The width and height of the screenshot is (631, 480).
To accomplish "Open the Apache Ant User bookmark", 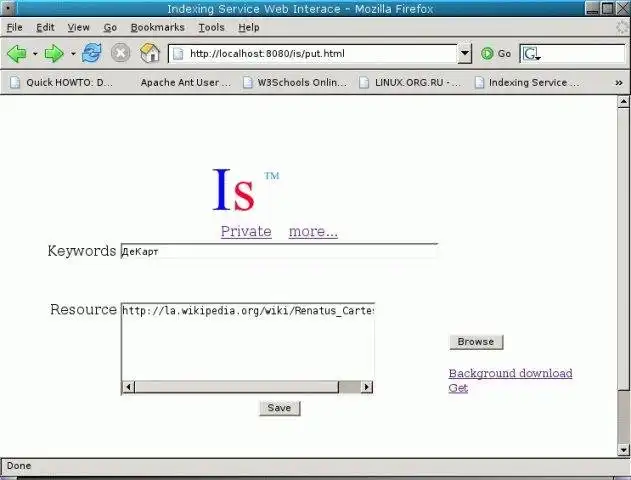I will (186, 82).
